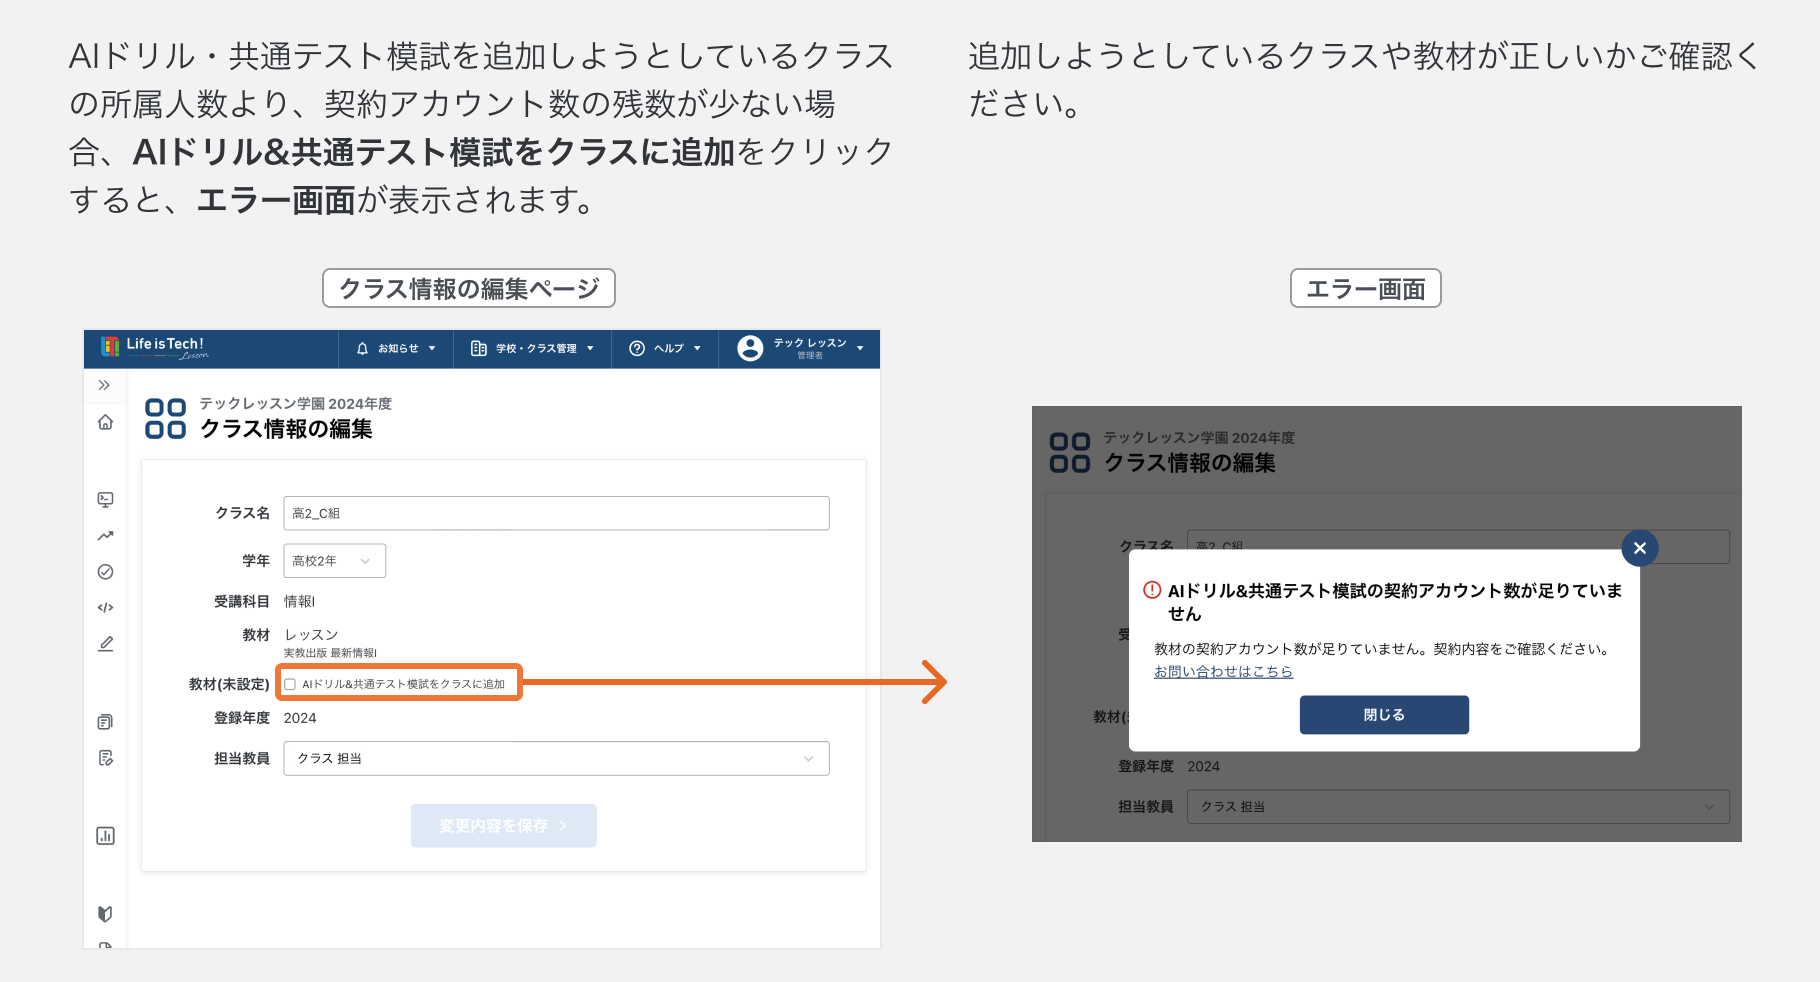Click the 実教出版 最新情報I textbook text
Viewport: 1820px width, 982px height.
coord(330,653)
